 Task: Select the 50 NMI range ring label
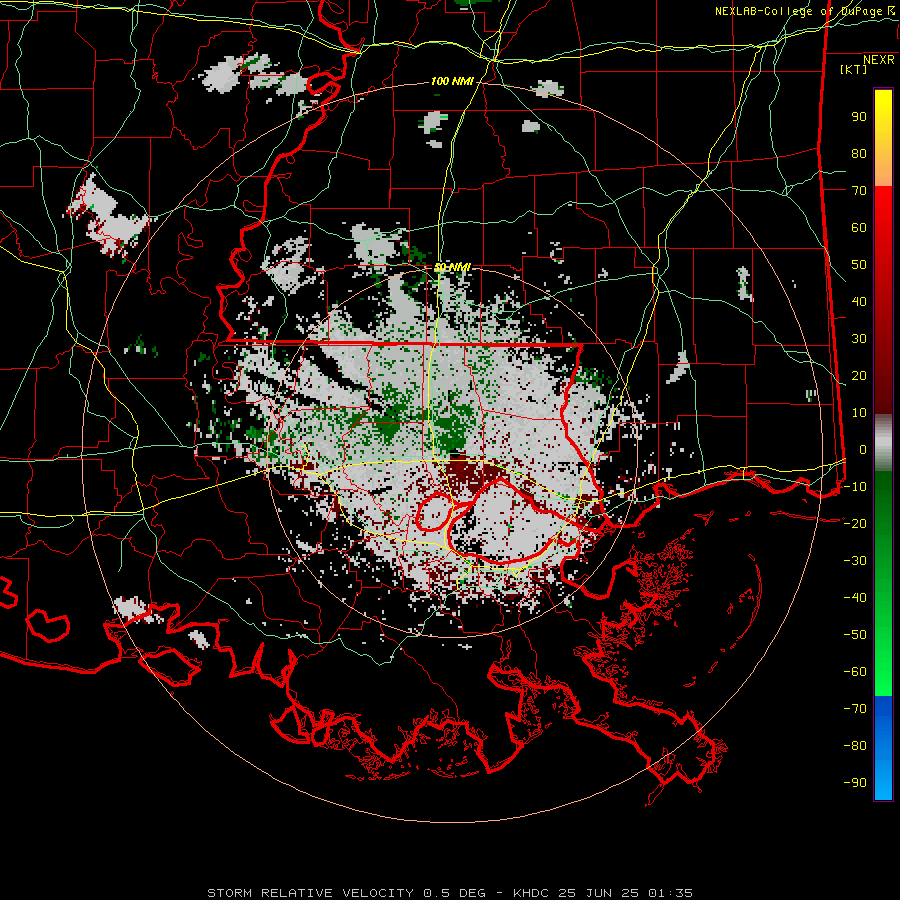(x=452, y=267)
